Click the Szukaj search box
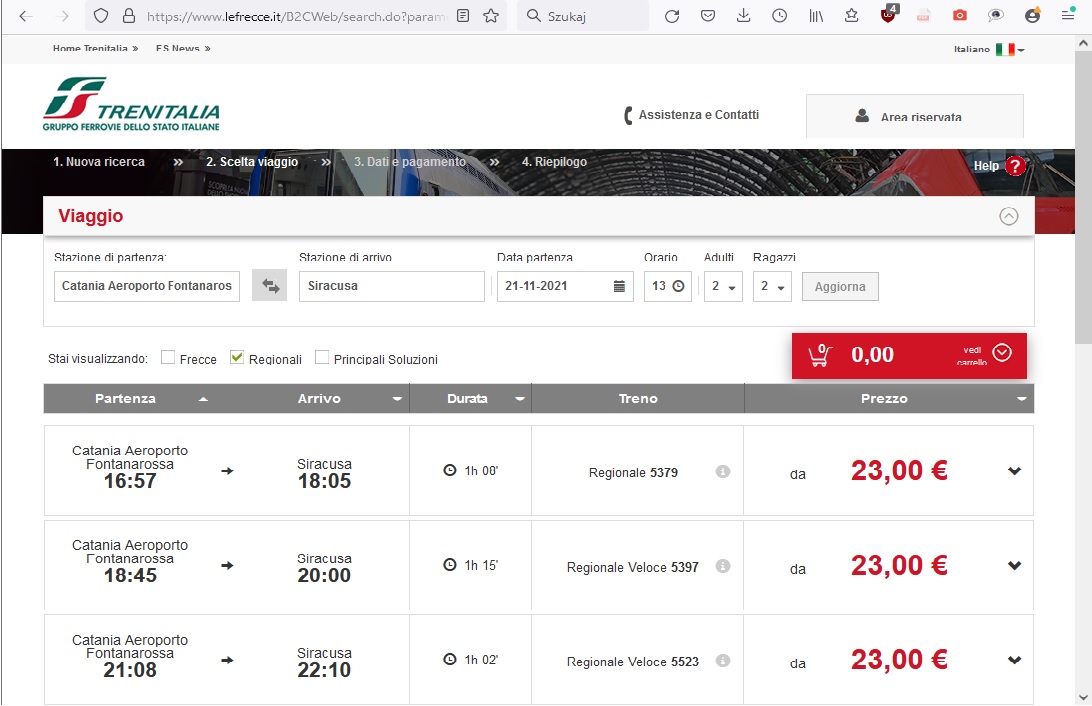This screenshot has width=1092, height=706. click(583, 16)
